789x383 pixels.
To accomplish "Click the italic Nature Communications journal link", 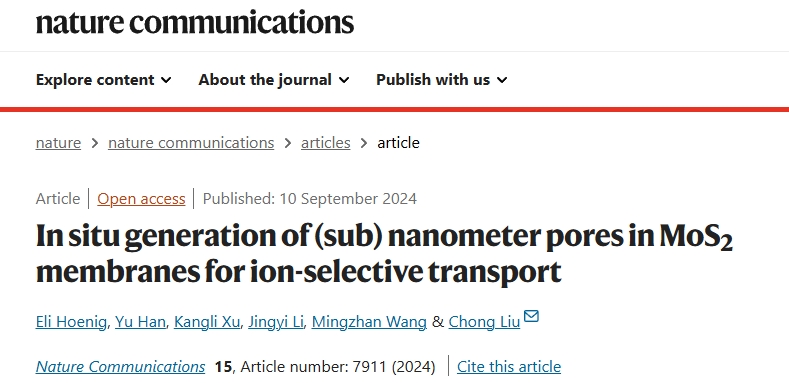I will (x=120, y=366).
